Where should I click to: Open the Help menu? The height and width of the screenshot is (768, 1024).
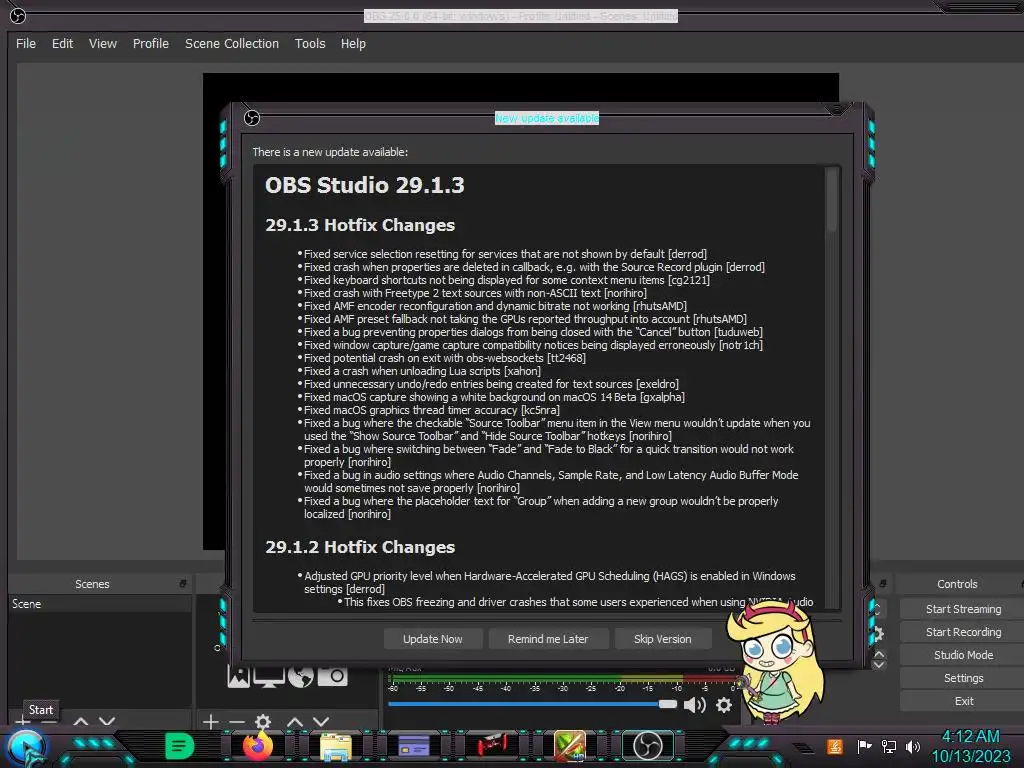pyautogui.click(x=353, y=43)
